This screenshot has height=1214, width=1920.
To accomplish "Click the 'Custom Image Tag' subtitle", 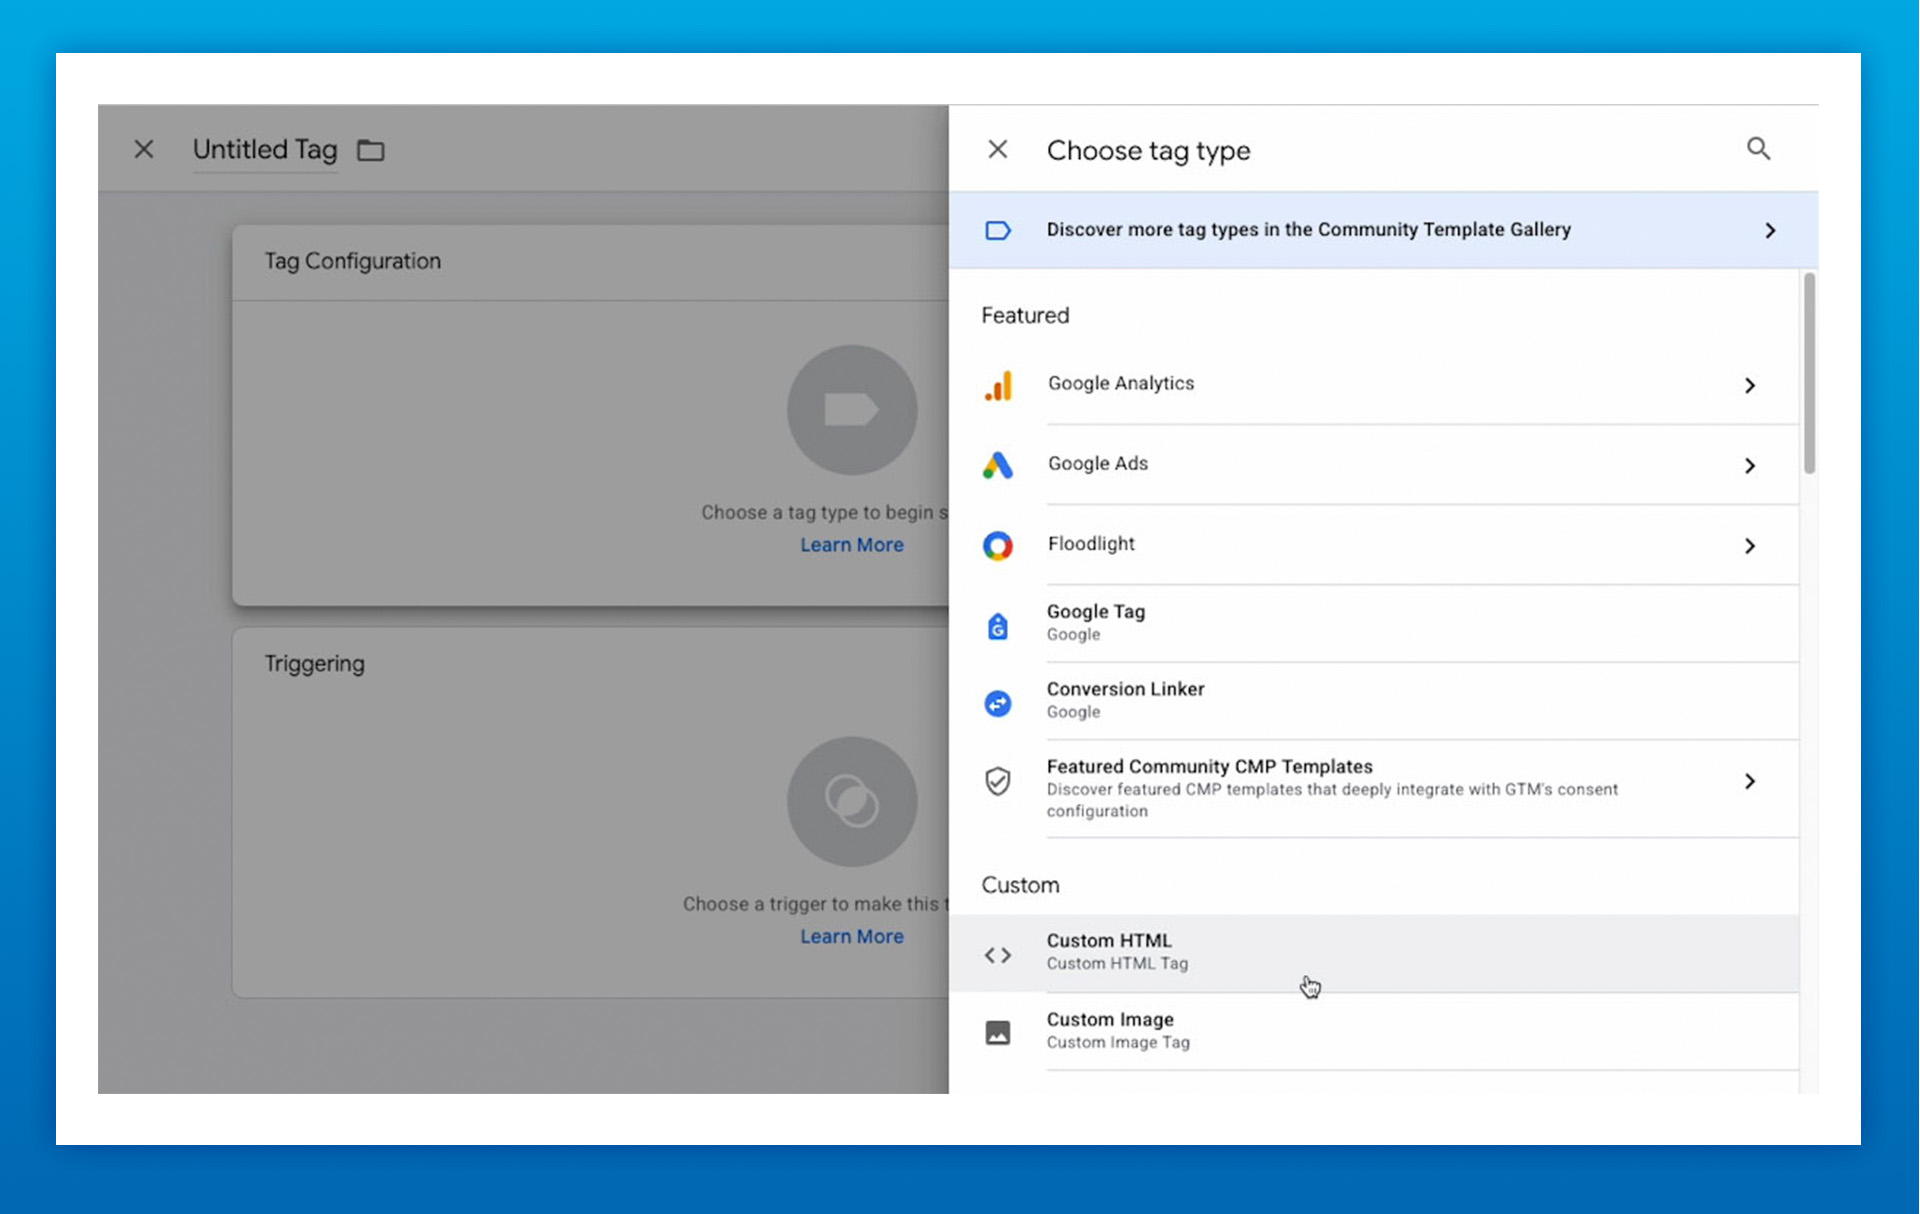I will (x=1118, y=1043).
